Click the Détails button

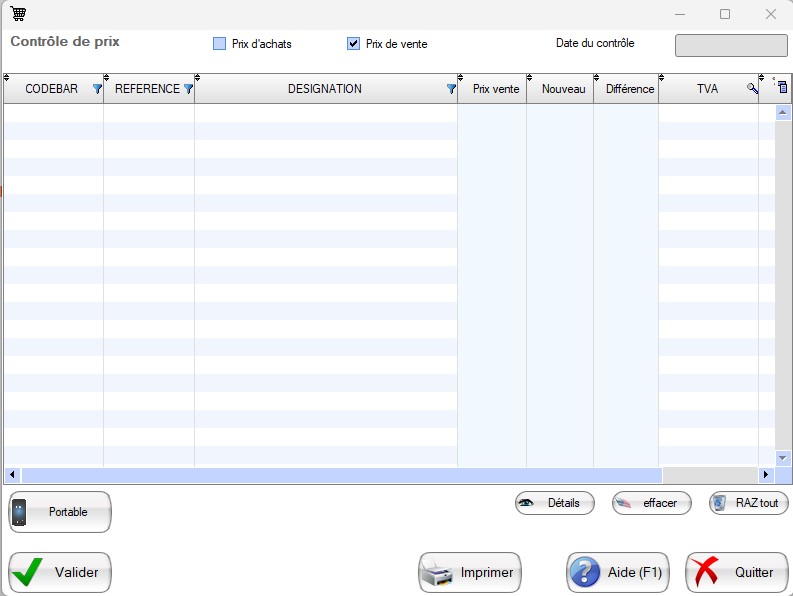point(554,503)
